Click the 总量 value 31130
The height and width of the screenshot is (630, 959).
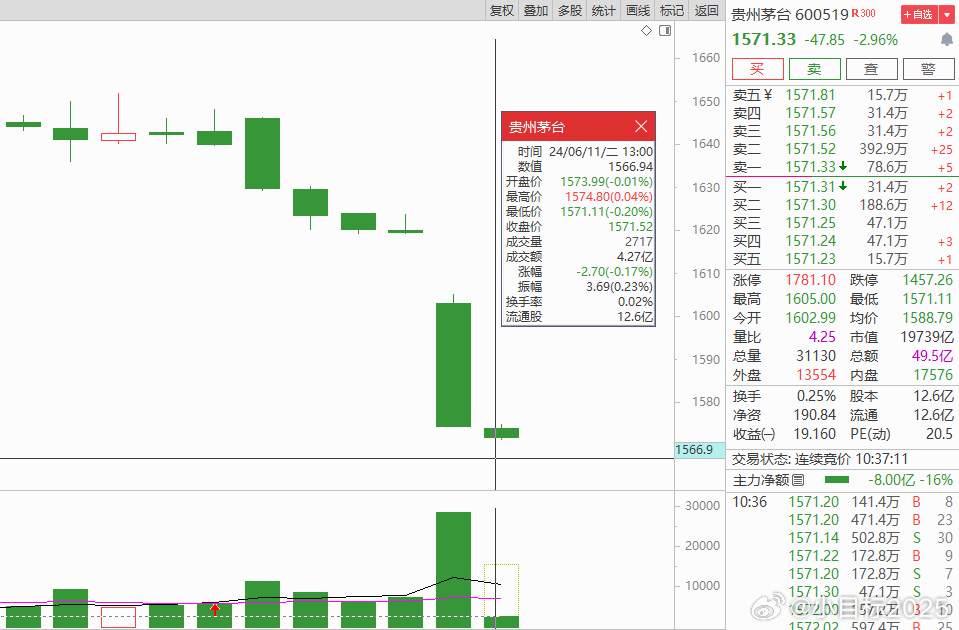click(816, 356)
